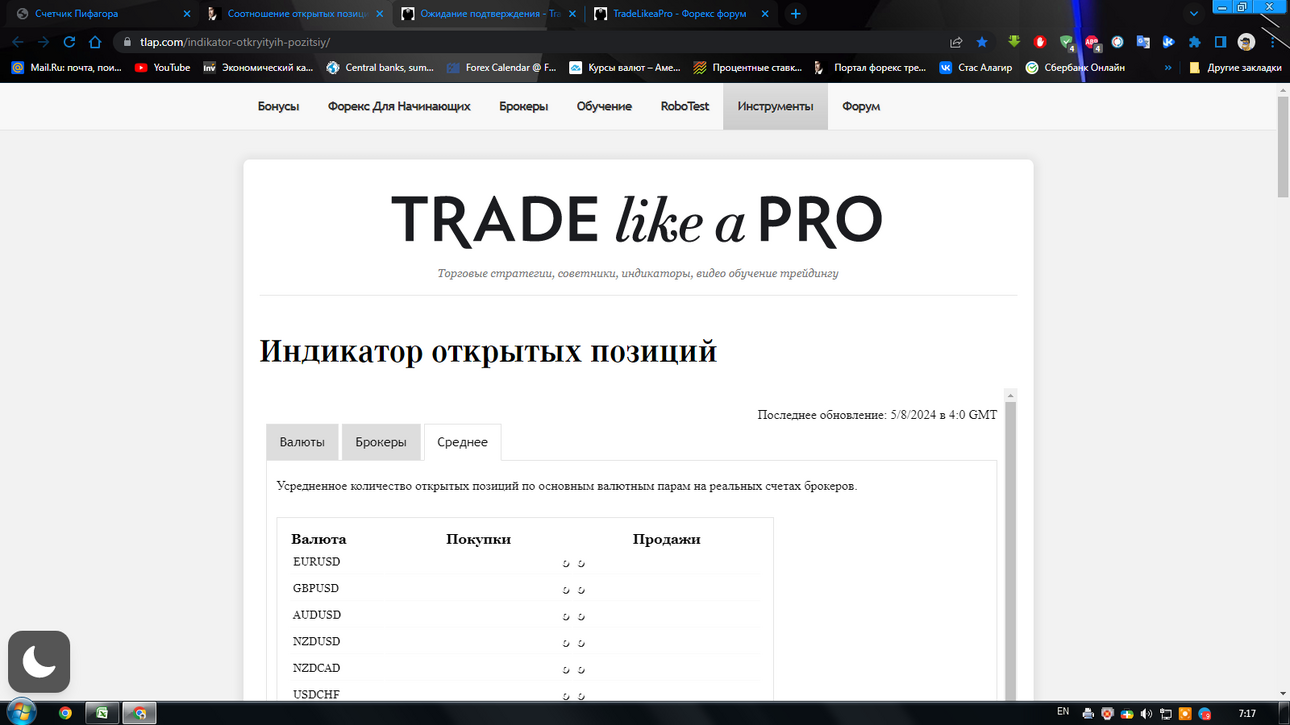Open Chrome three-dot menu
The image size is (1290, 725).
point(1271,42)
